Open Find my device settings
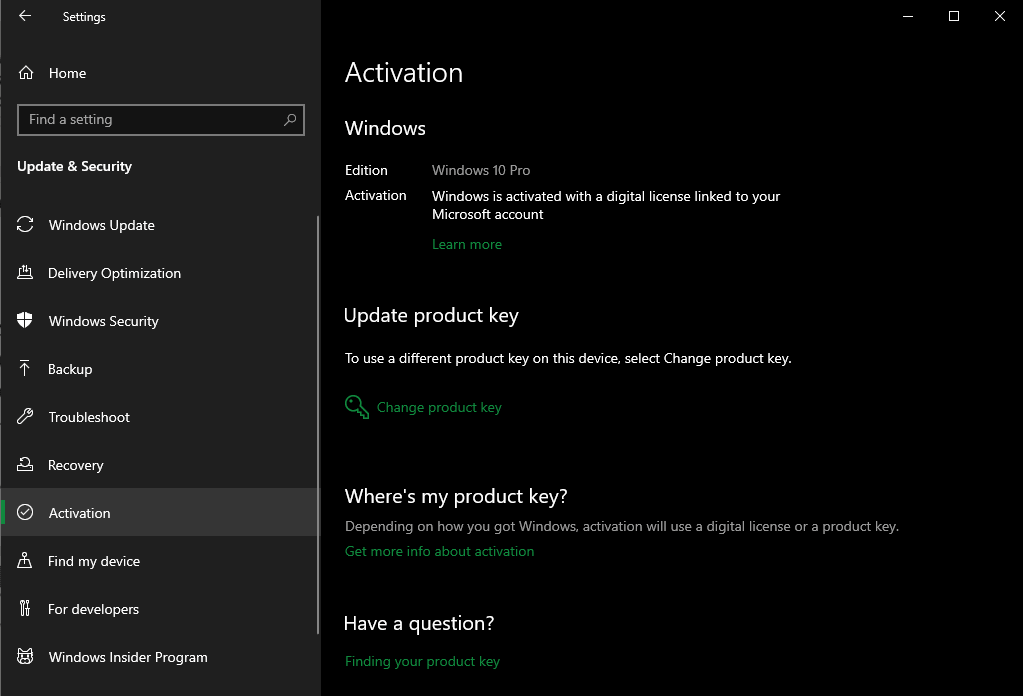 (x=159, y=561)
